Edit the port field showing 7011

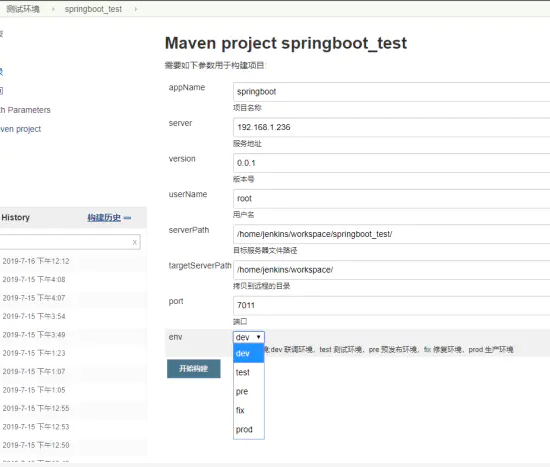click(x=391, y=305)
